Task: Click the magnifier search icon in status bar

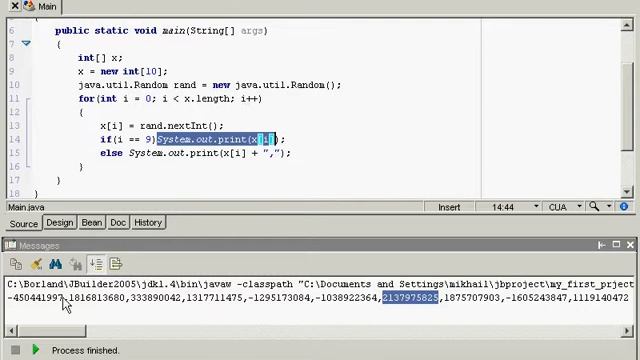Action: coord(594,207)
